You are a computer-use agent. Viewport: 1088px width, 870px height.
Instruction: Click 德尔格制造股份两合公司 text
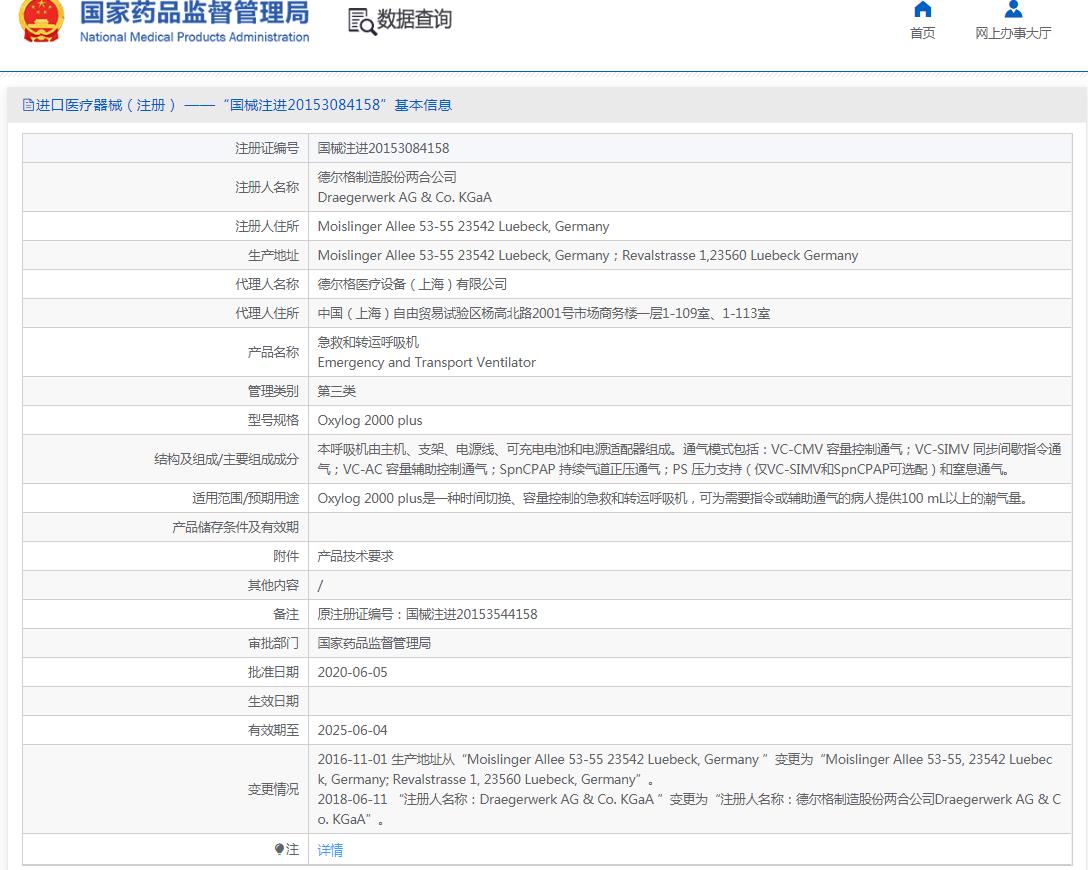[x=387, y=177]
